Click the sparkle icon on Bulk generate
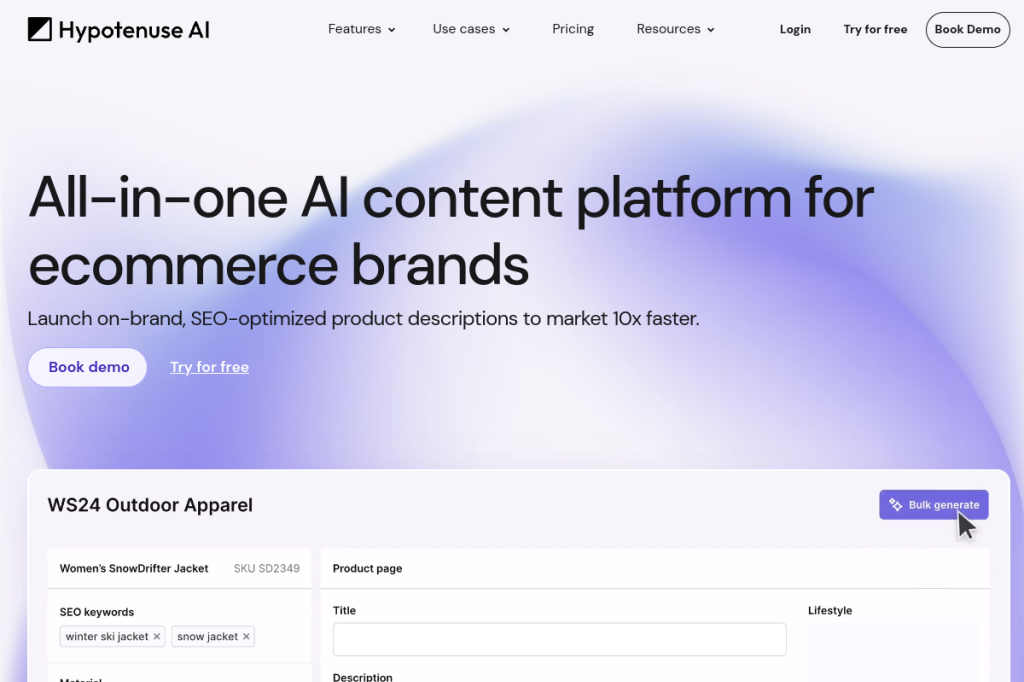The width and height of the screenshot is (1024, 682). [x=895, y=505]
